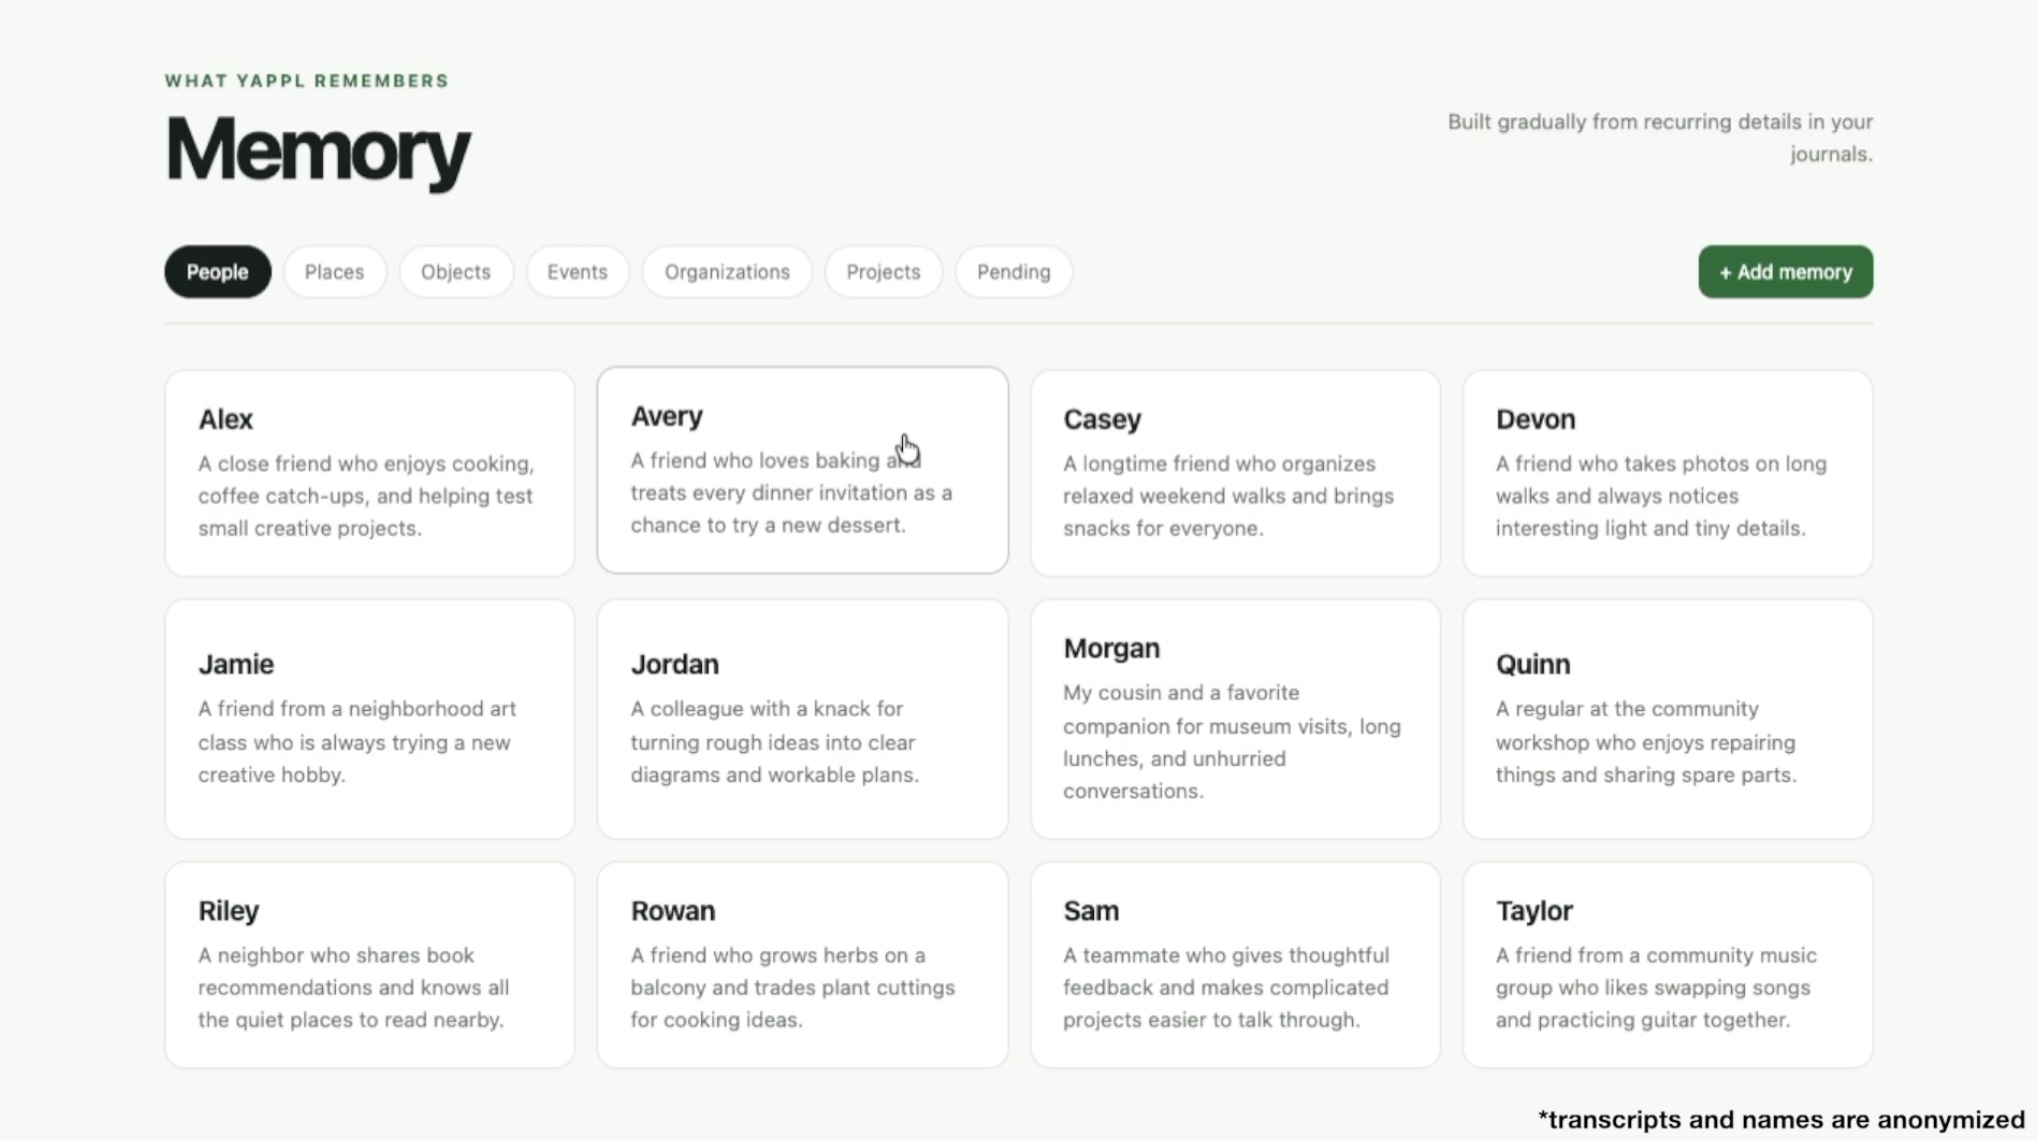
Task: Open the Morgan cousin memory card
Action: (1235, 719)
